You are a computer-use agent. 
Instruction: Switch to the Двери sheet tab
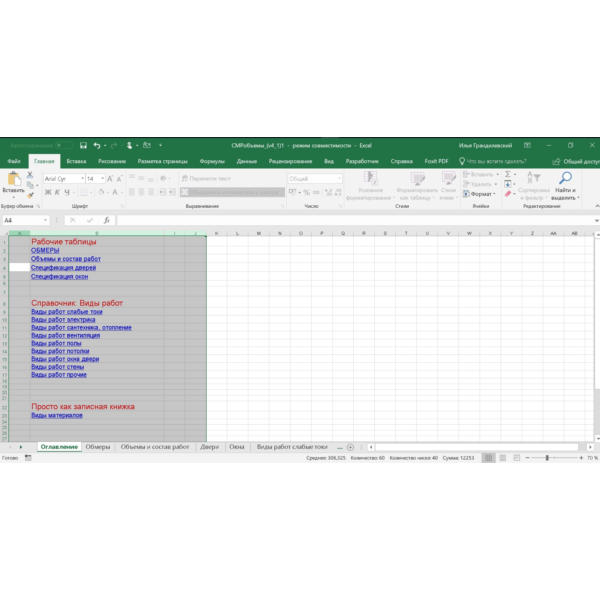[209, 447]
